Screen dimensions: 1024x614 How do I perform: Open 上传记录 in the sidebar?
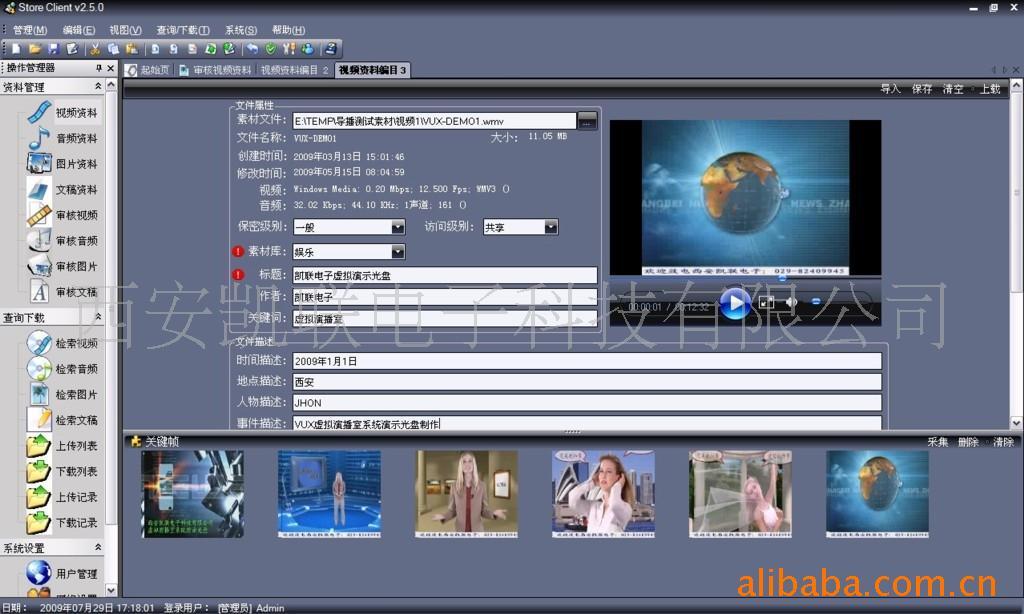[63, 497]
